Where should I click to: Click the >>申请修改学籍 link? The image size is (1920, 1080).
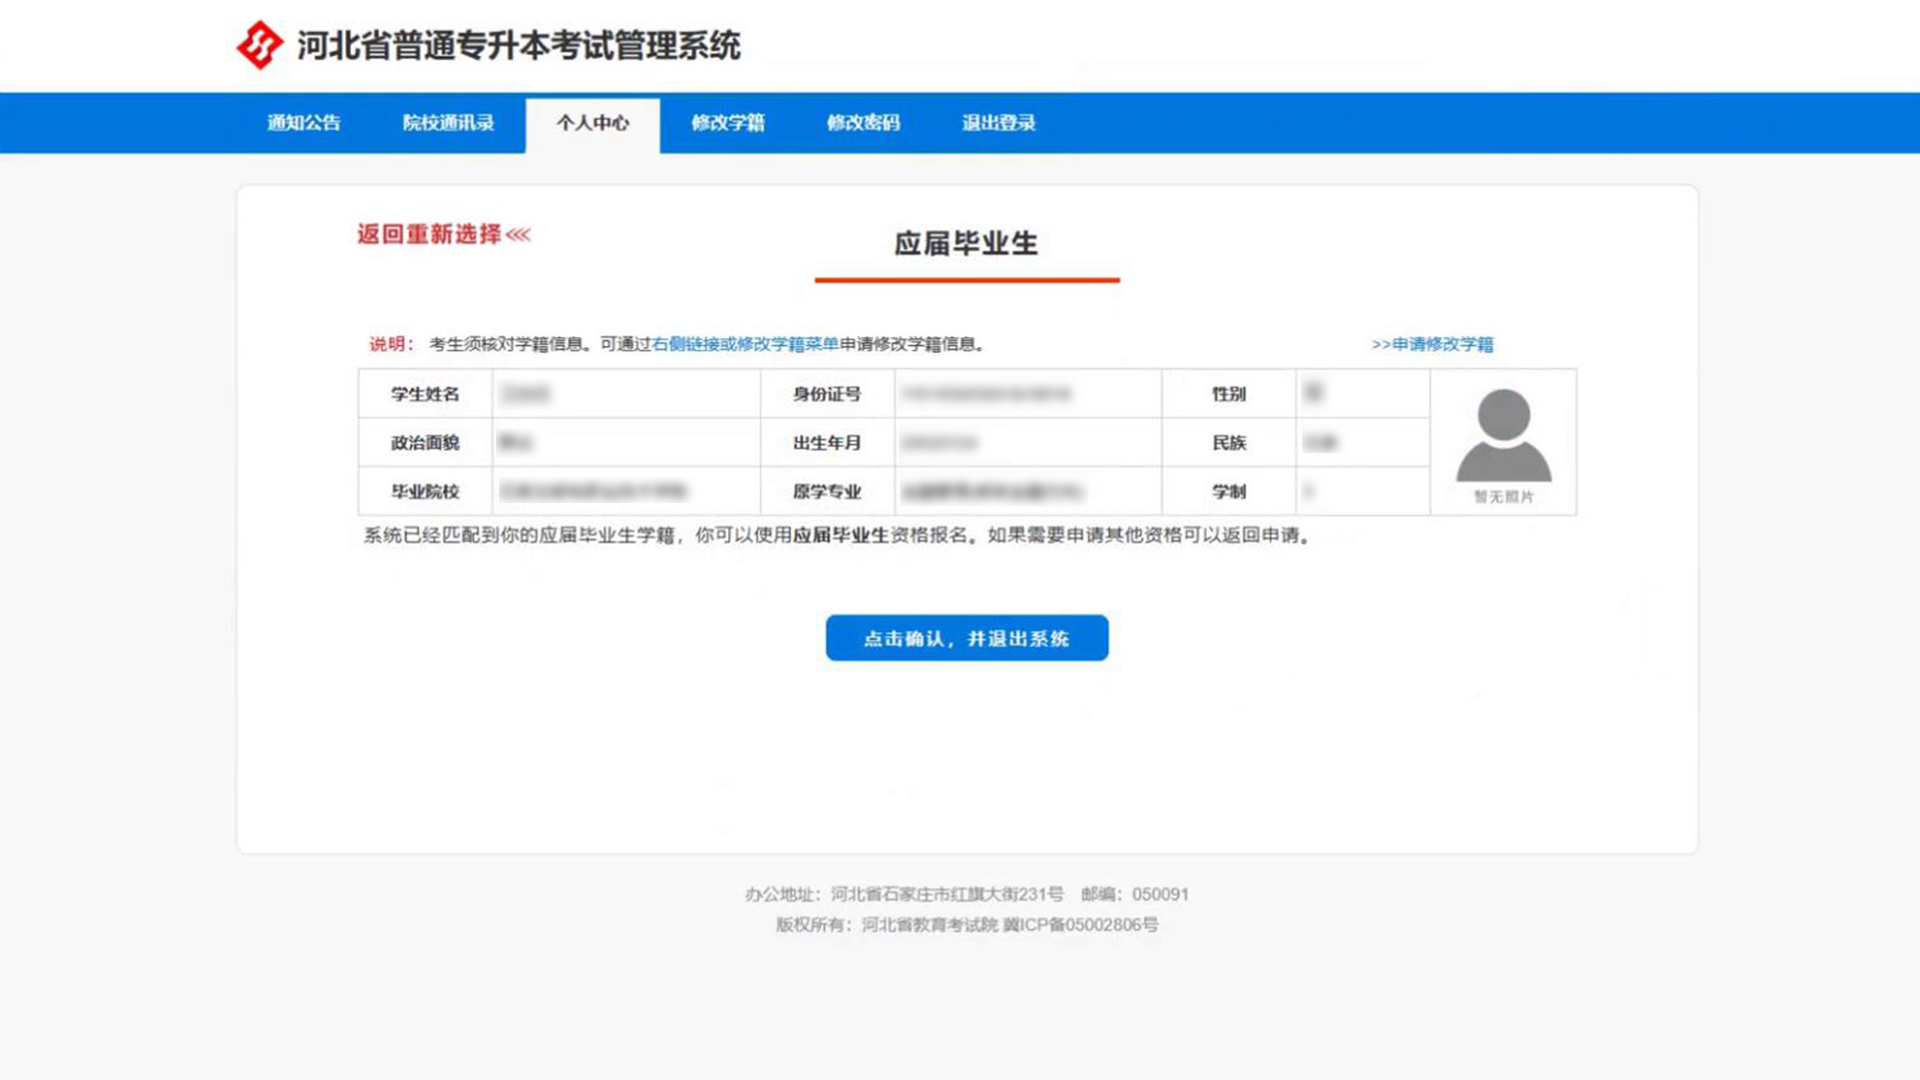pyautogui.click(x=1432, y=344)
